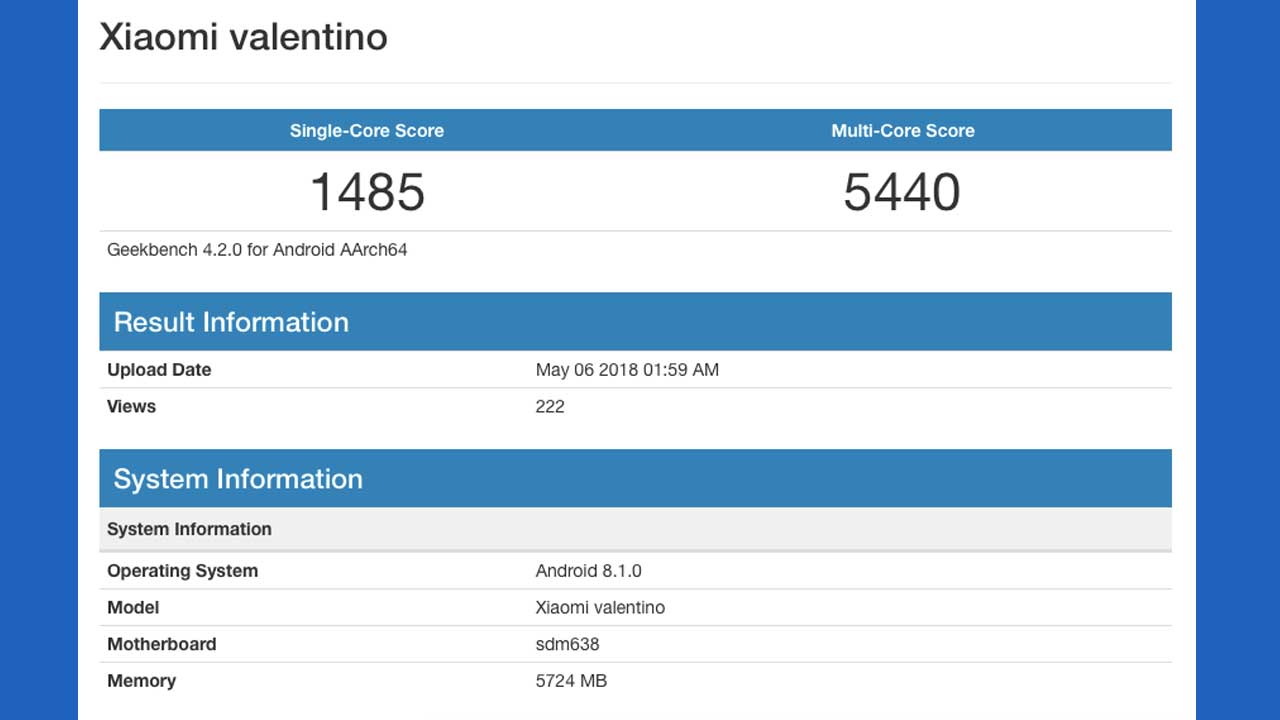
Task: Select the Upload Date label
Action: (159, 370)
